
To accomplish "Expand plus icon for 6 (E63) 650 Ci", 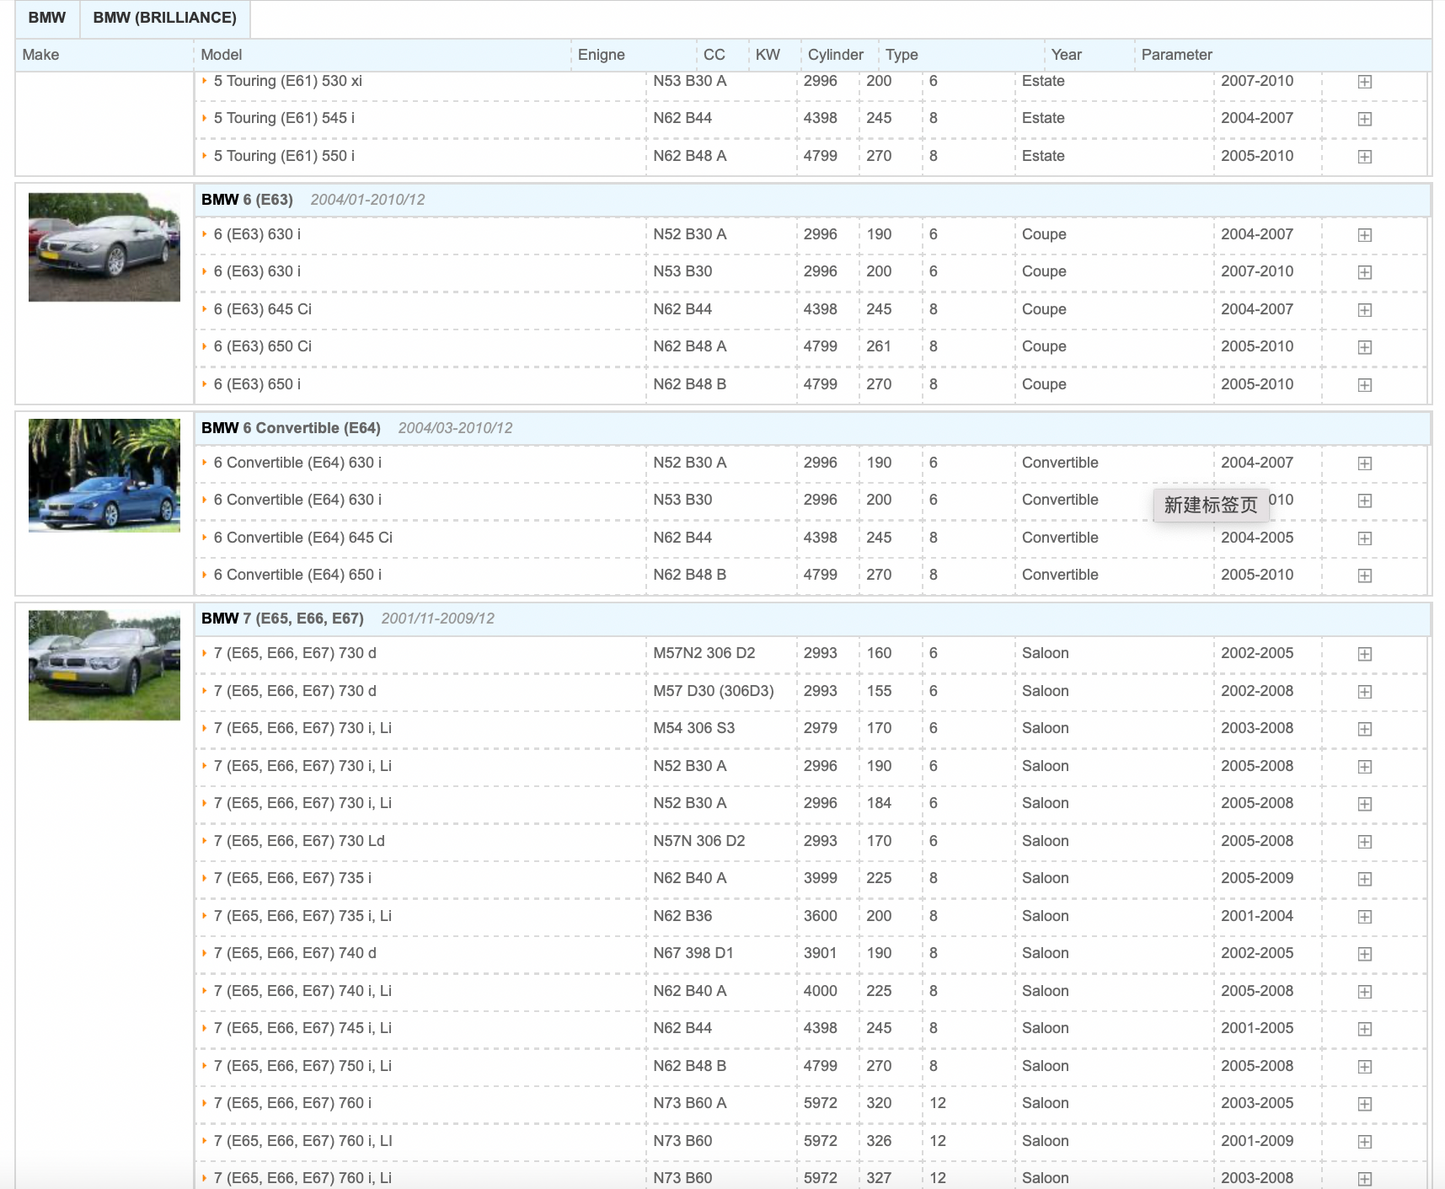I will click(1364, 347).
